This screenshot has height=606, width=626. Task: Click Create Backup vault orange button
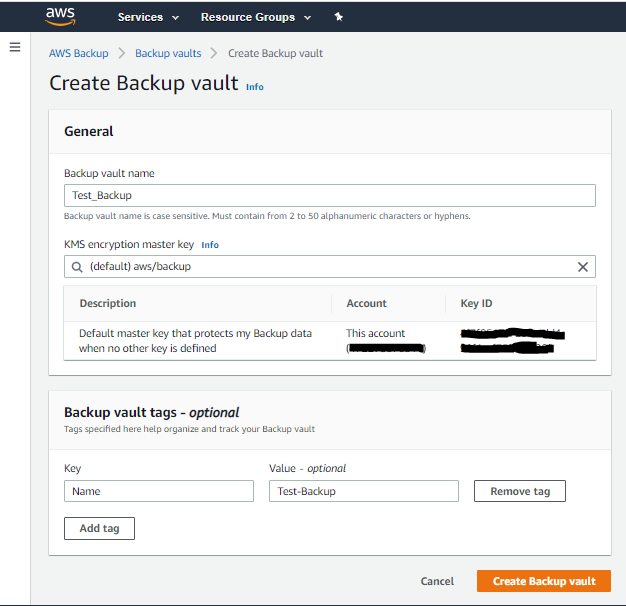(x=544, y=581)
